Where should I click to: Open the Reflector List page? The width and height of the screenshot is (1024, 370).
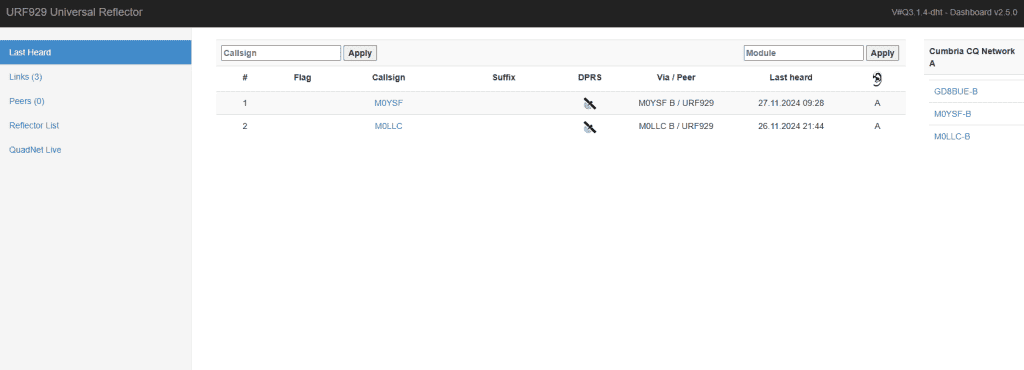coord(35,125)
